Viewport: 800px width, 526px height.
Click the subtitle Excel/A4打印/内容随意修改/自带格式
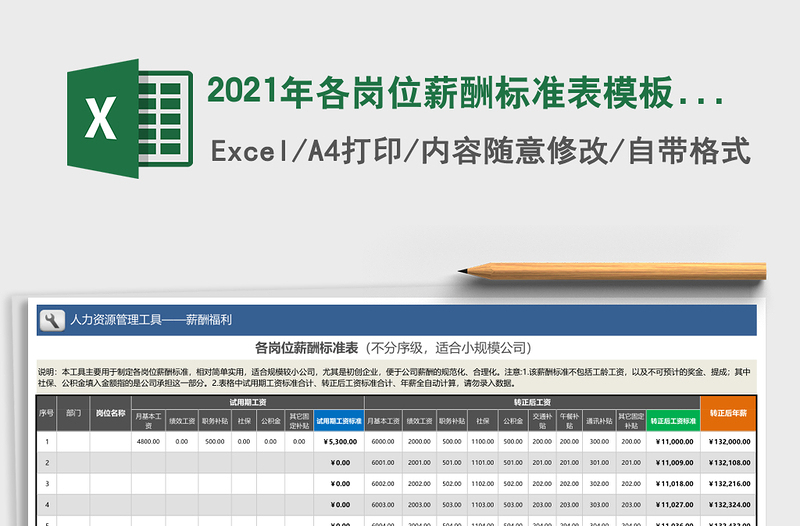pyautogui.click(x=481, y=151)
